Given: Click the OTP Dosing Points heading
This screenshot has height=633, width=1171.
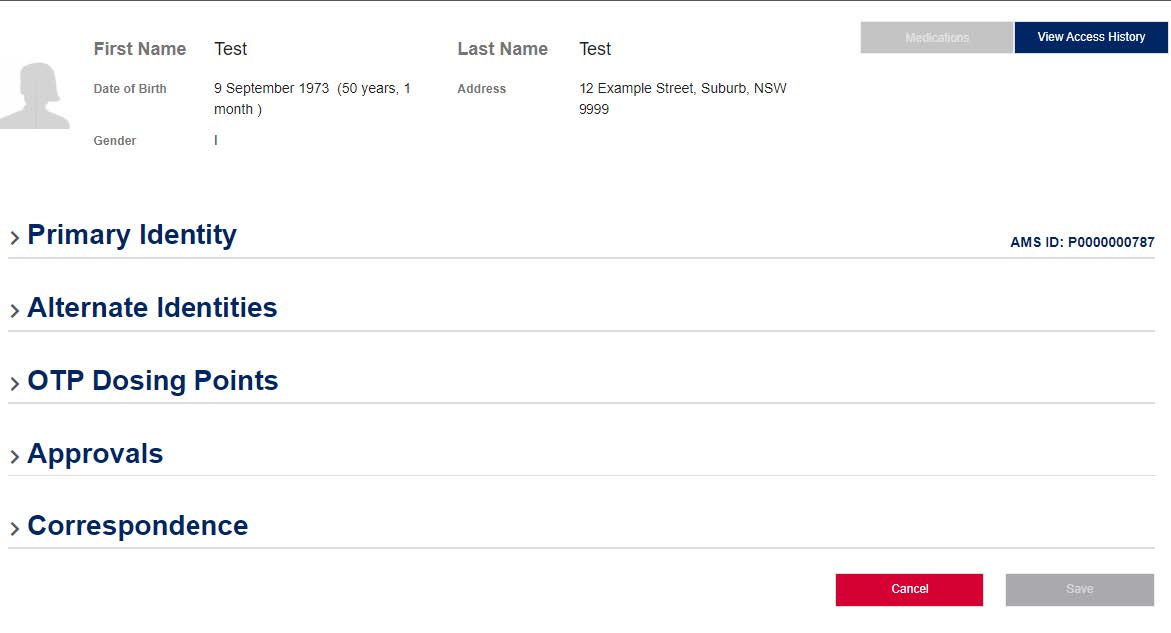Looking at the screenshot, I should [x=153, y=381].
